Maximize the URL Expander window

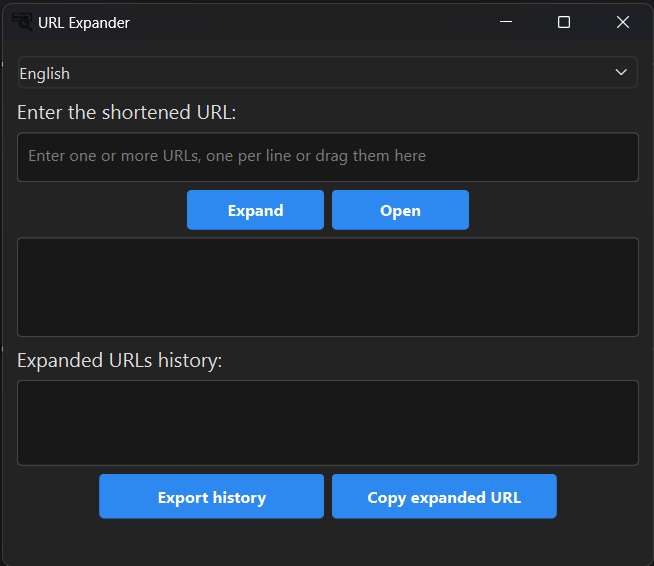(x=564, y=22)
